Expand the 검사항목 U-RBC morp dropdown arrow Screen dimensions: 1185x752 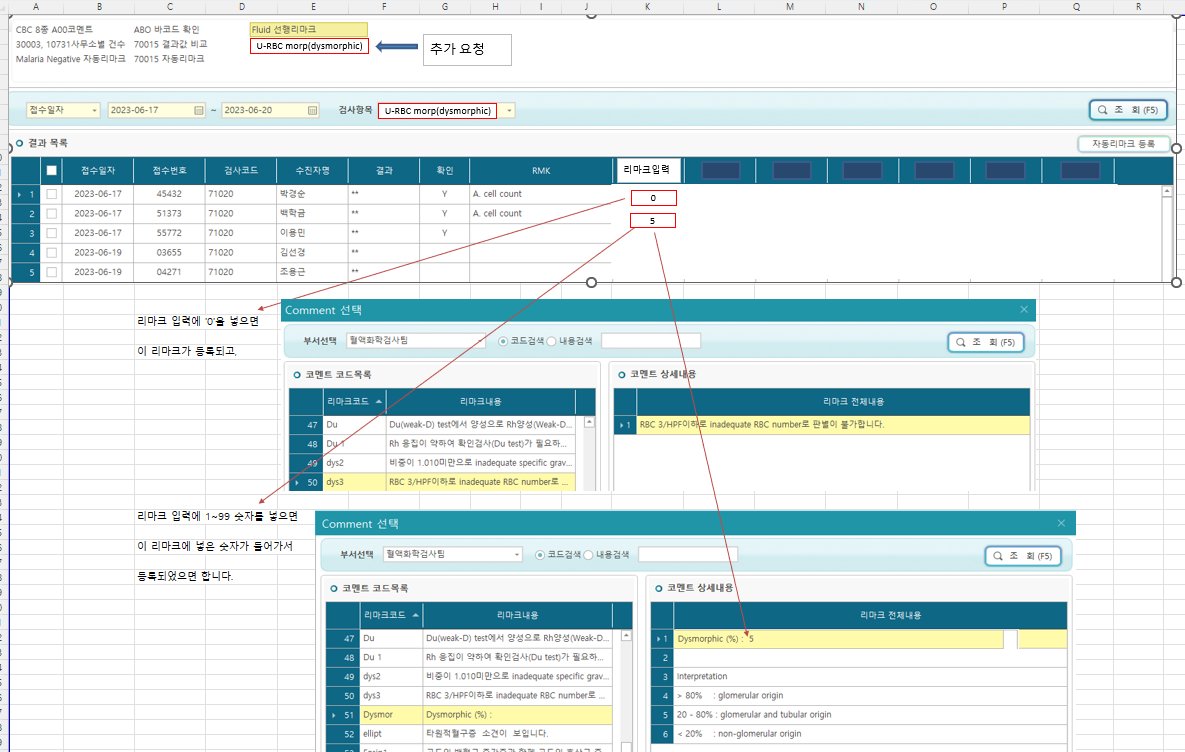510,111
